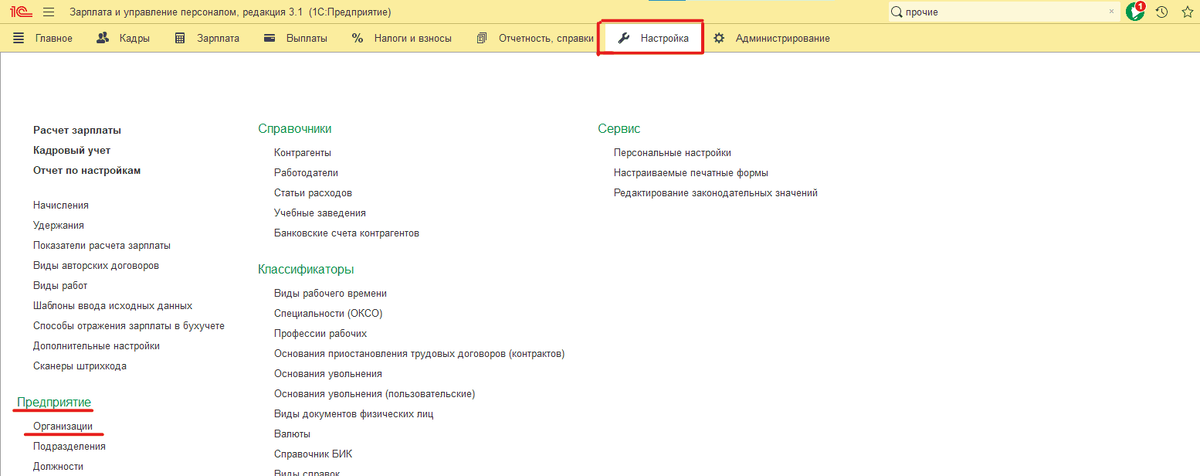Open Банковские счета контрагентов
The image size is (1200, 476).
(346, 233)
